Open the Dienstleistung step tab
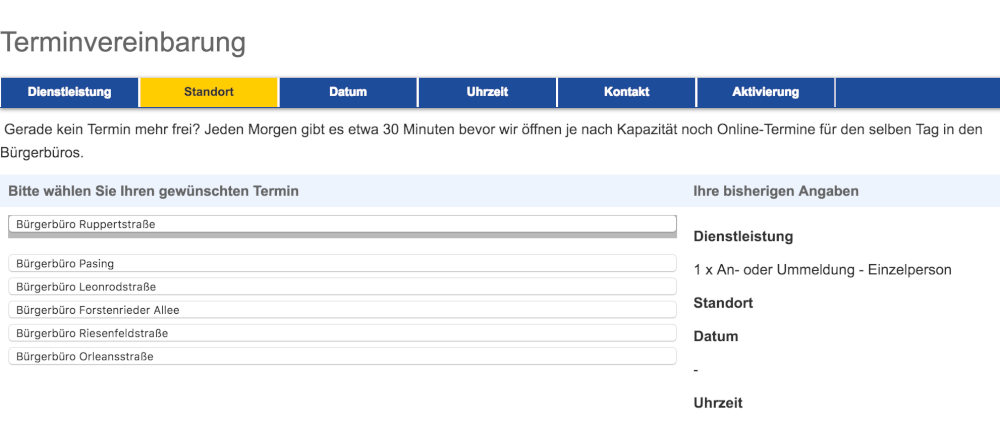Image resolution: width=1000 pixels, height=422 pixels. (70, 92)
